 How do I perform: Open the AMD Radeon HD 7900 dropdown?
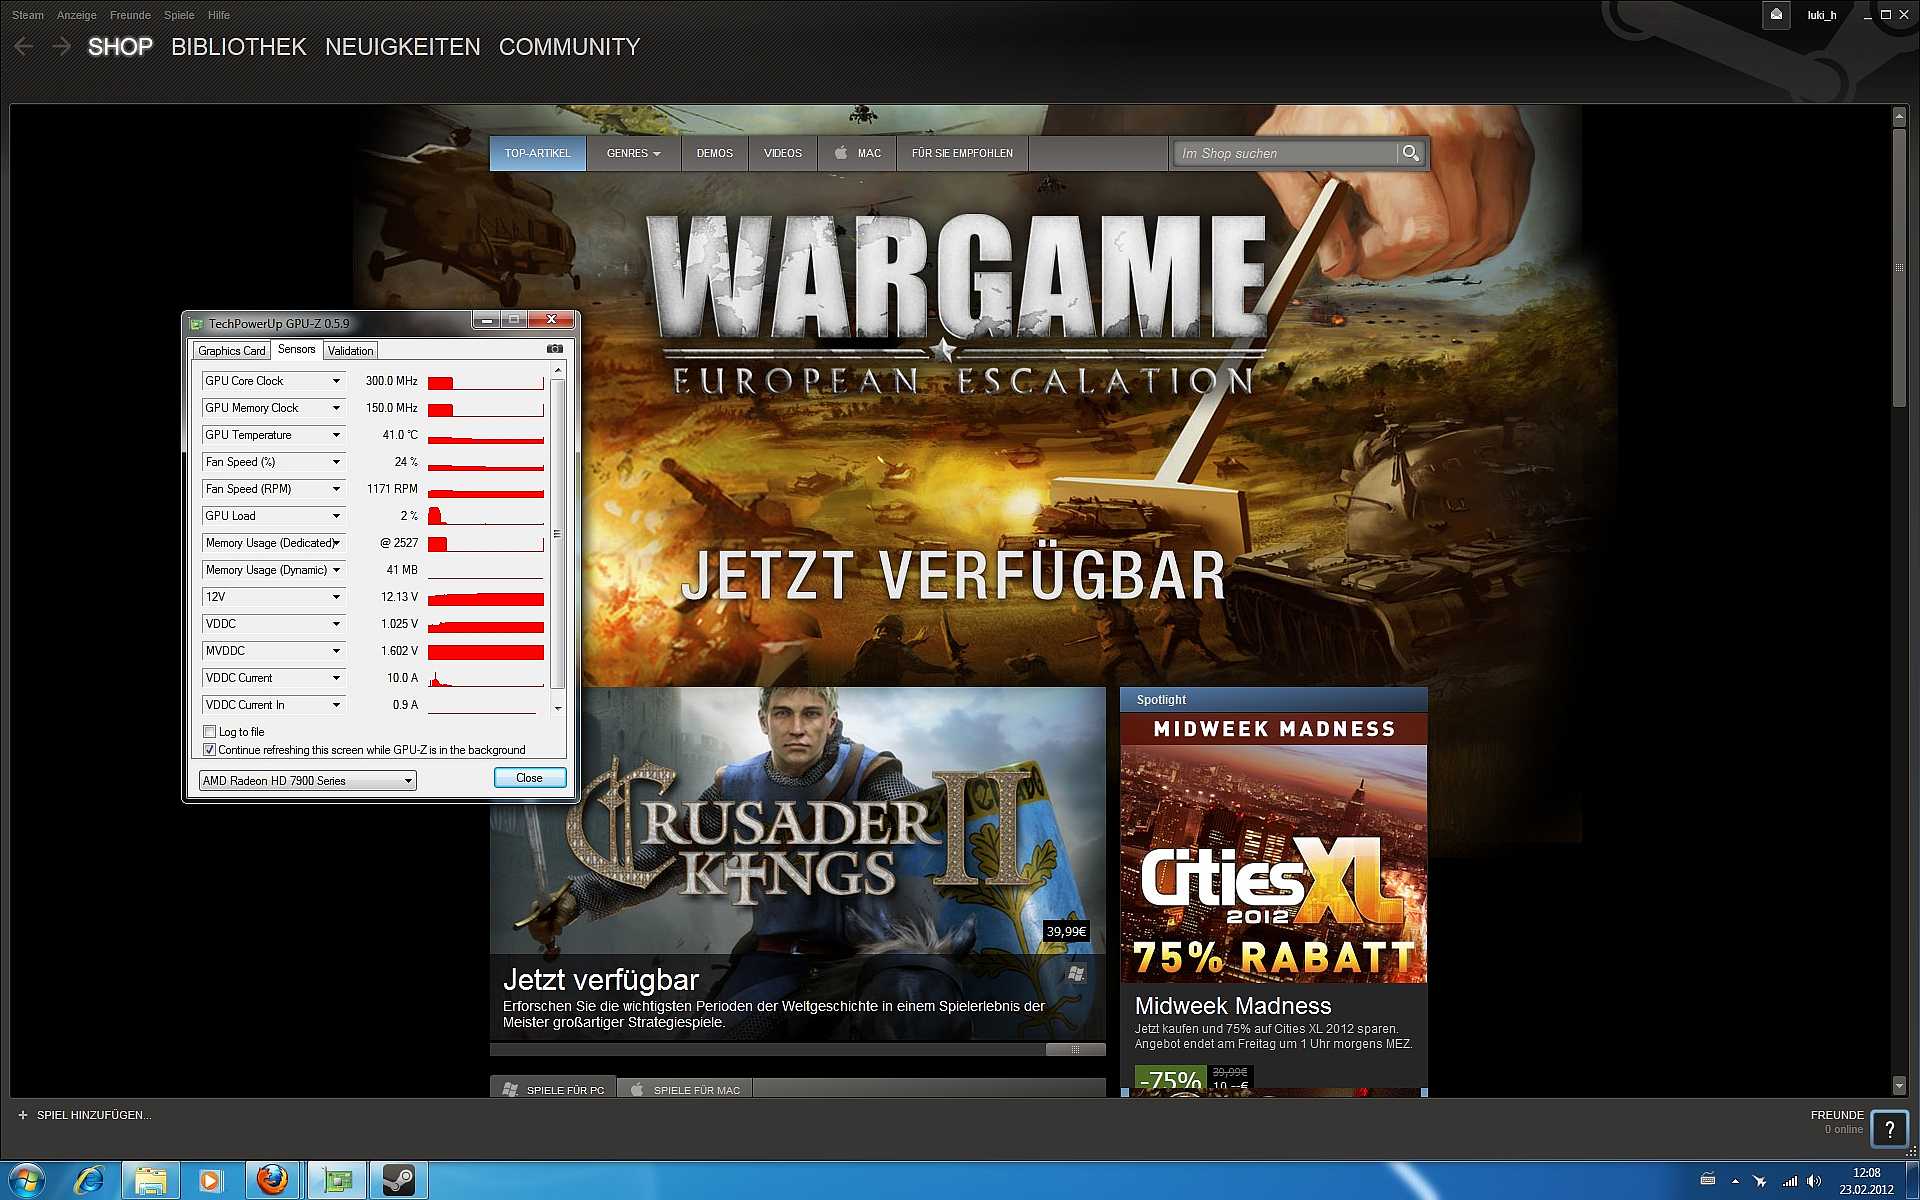(408, 781)
